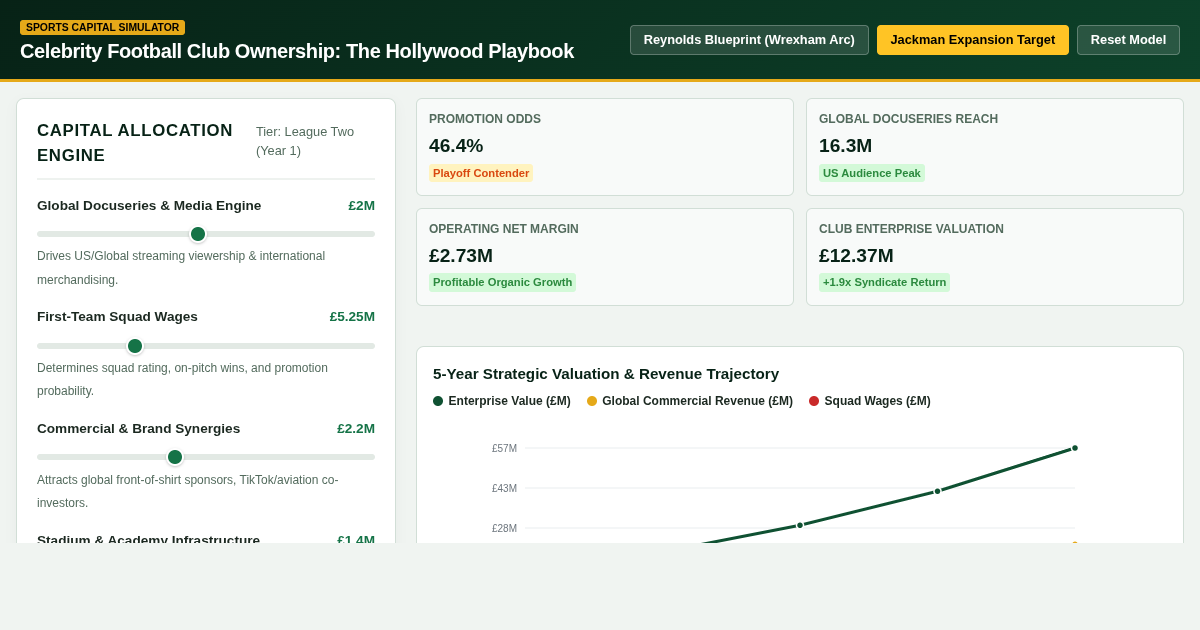This screenshot has height=630, width=1200.
Task: Click the £57M y-axis label
Action: point(504,449)
